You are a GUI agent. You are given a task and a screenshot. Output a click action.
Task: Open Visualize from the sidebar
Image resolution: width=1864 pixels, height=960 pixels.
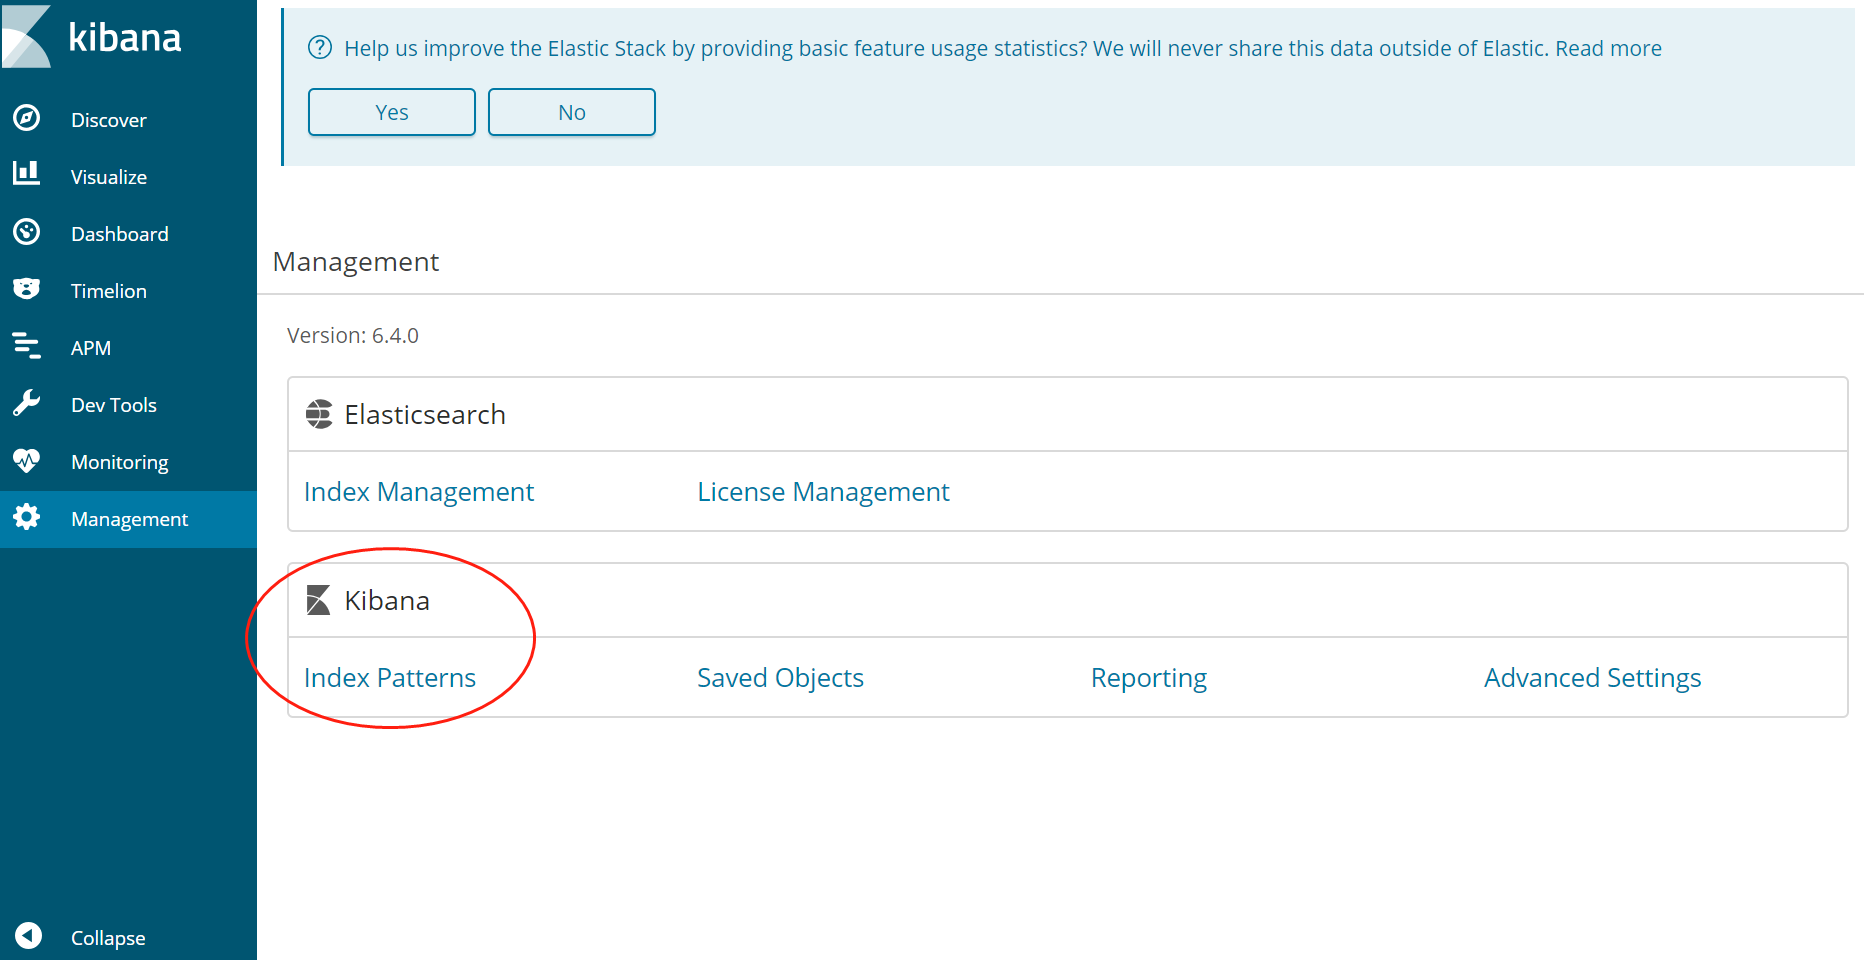pos(108,177)
